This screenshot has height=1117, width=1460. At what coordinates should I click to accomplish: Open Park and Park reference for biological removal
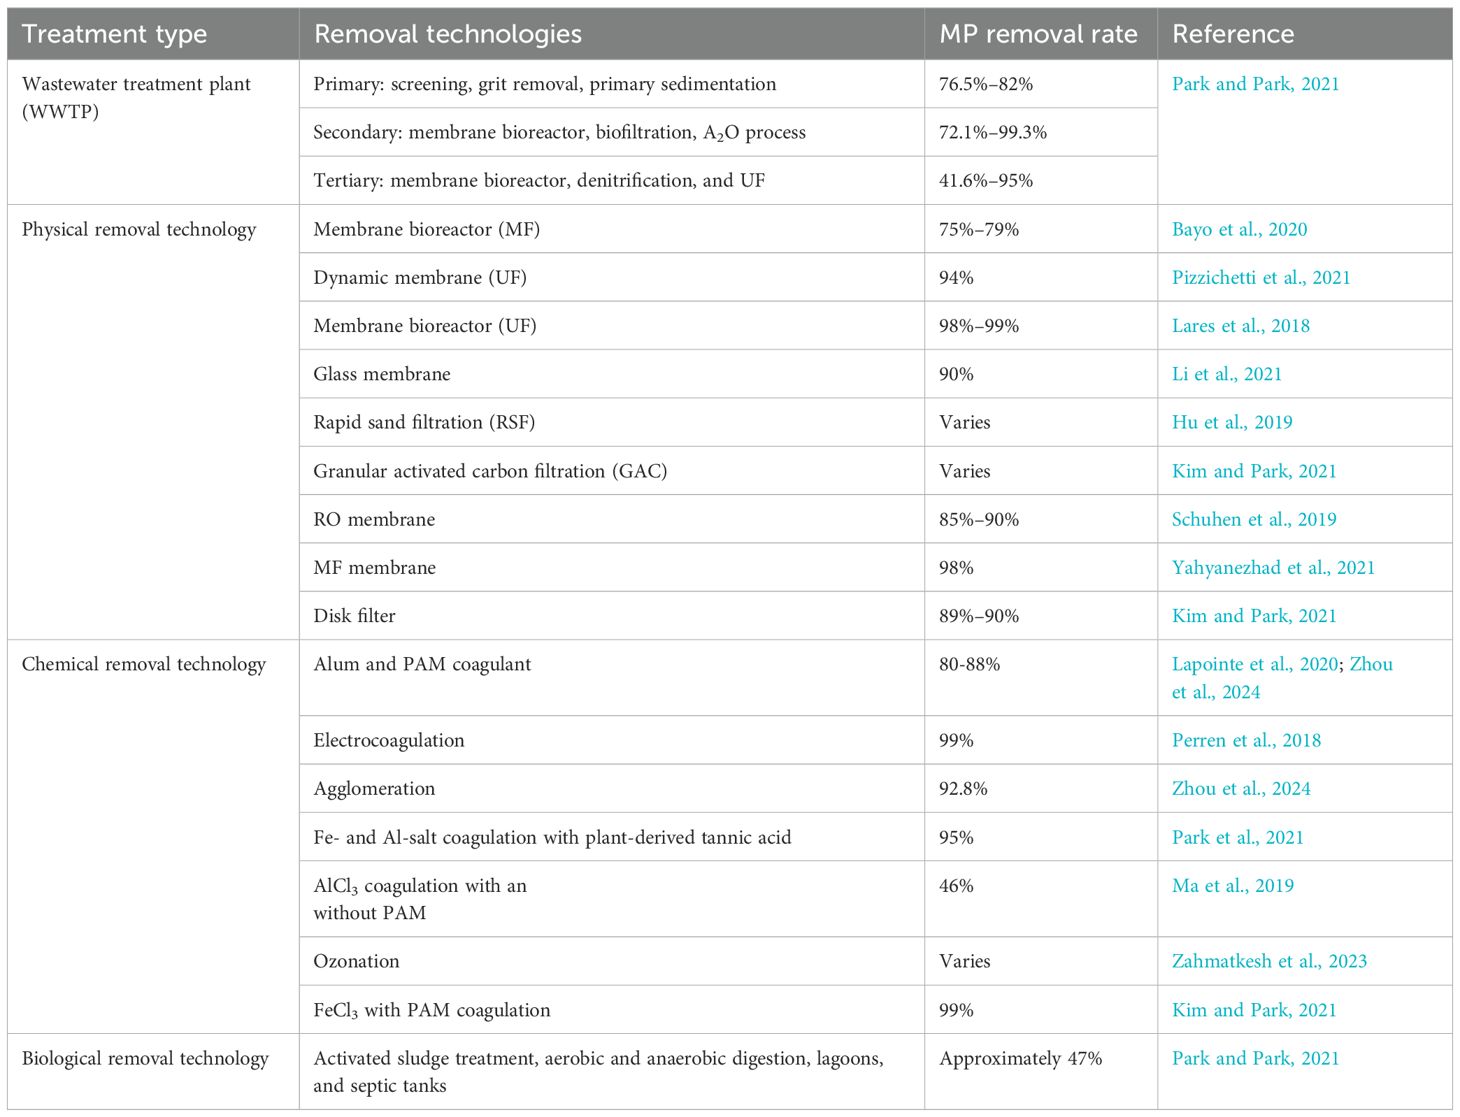click(x=1255, y=1058)
